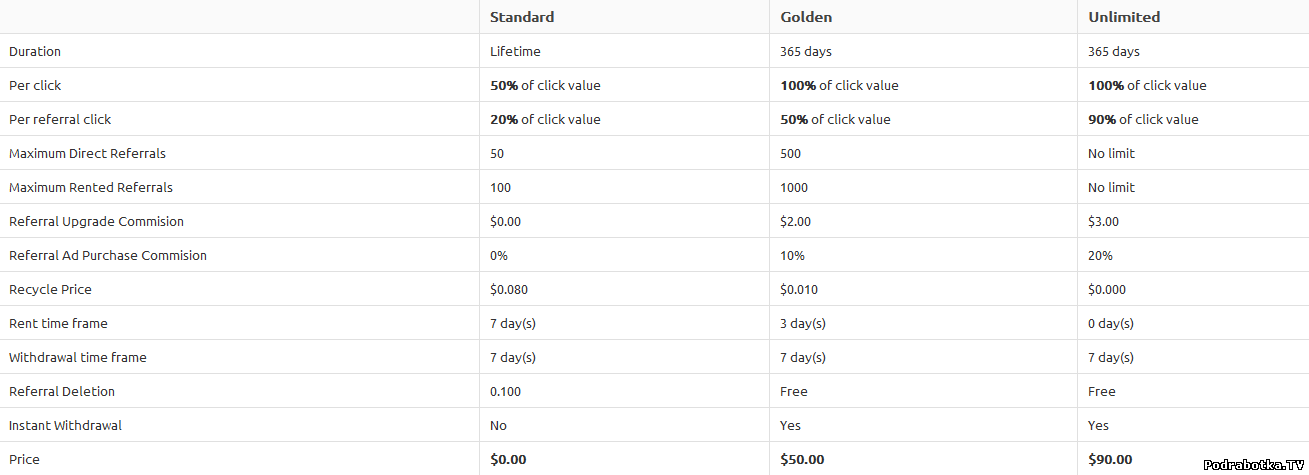Select the Instant Withdrawal row label
This screenshot has height=475, width=1309.
coord(65,425)
